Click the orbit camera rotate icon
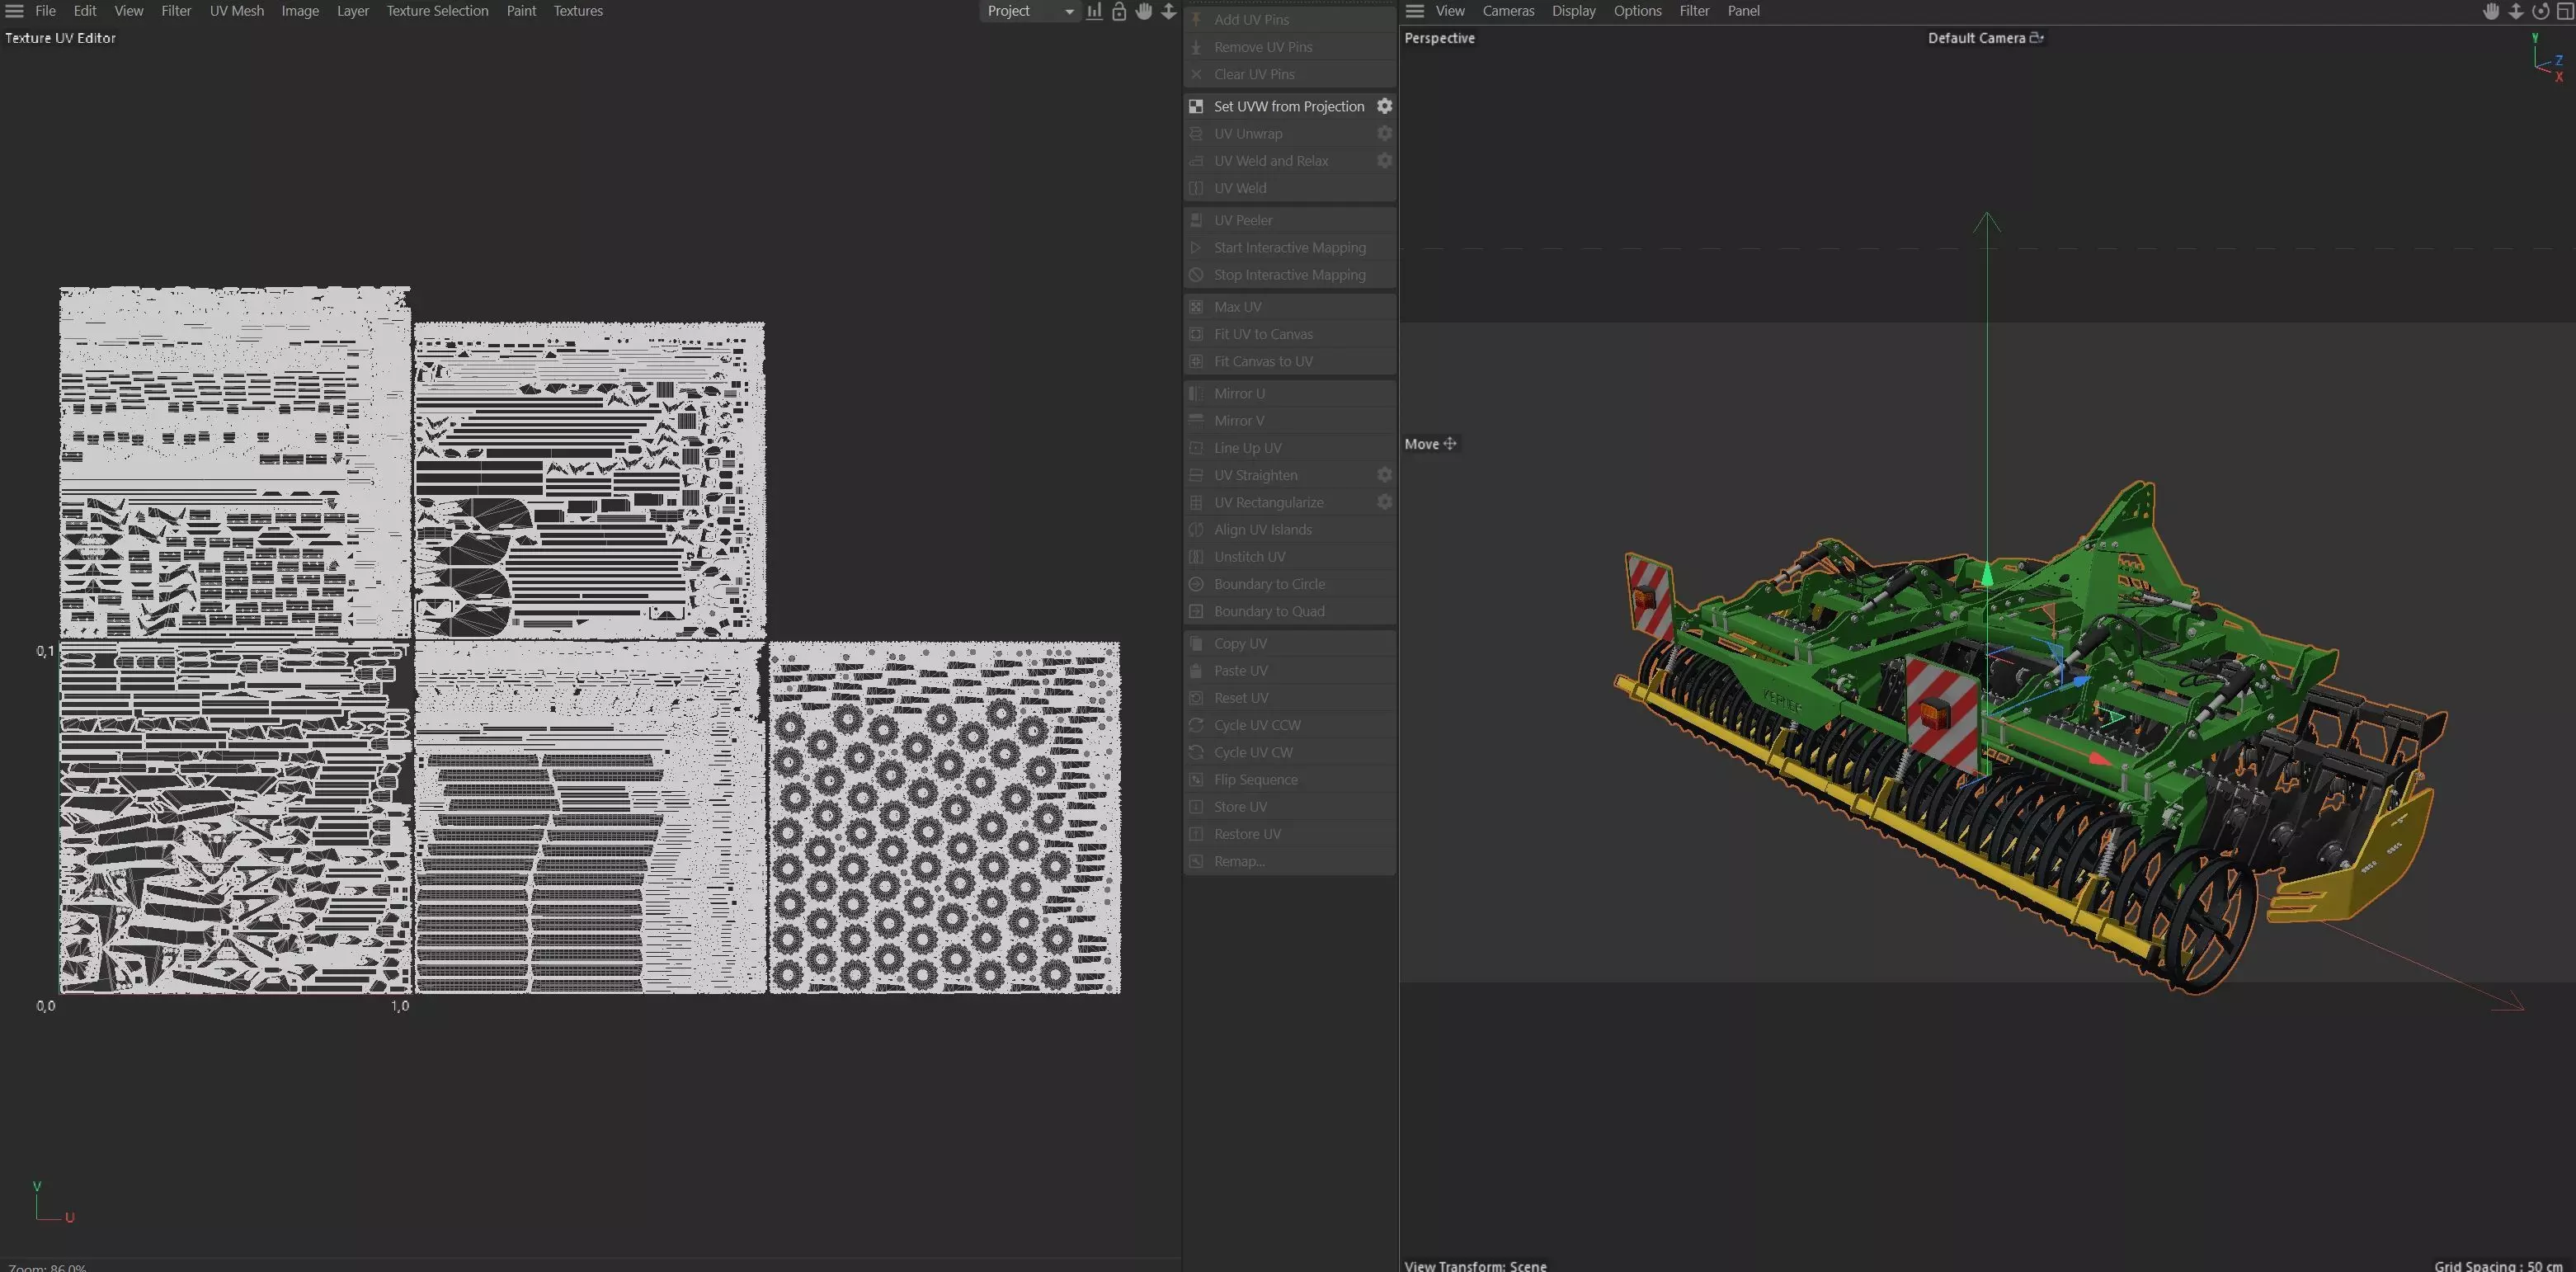2576x1272 pixels. click(2540, 11)
